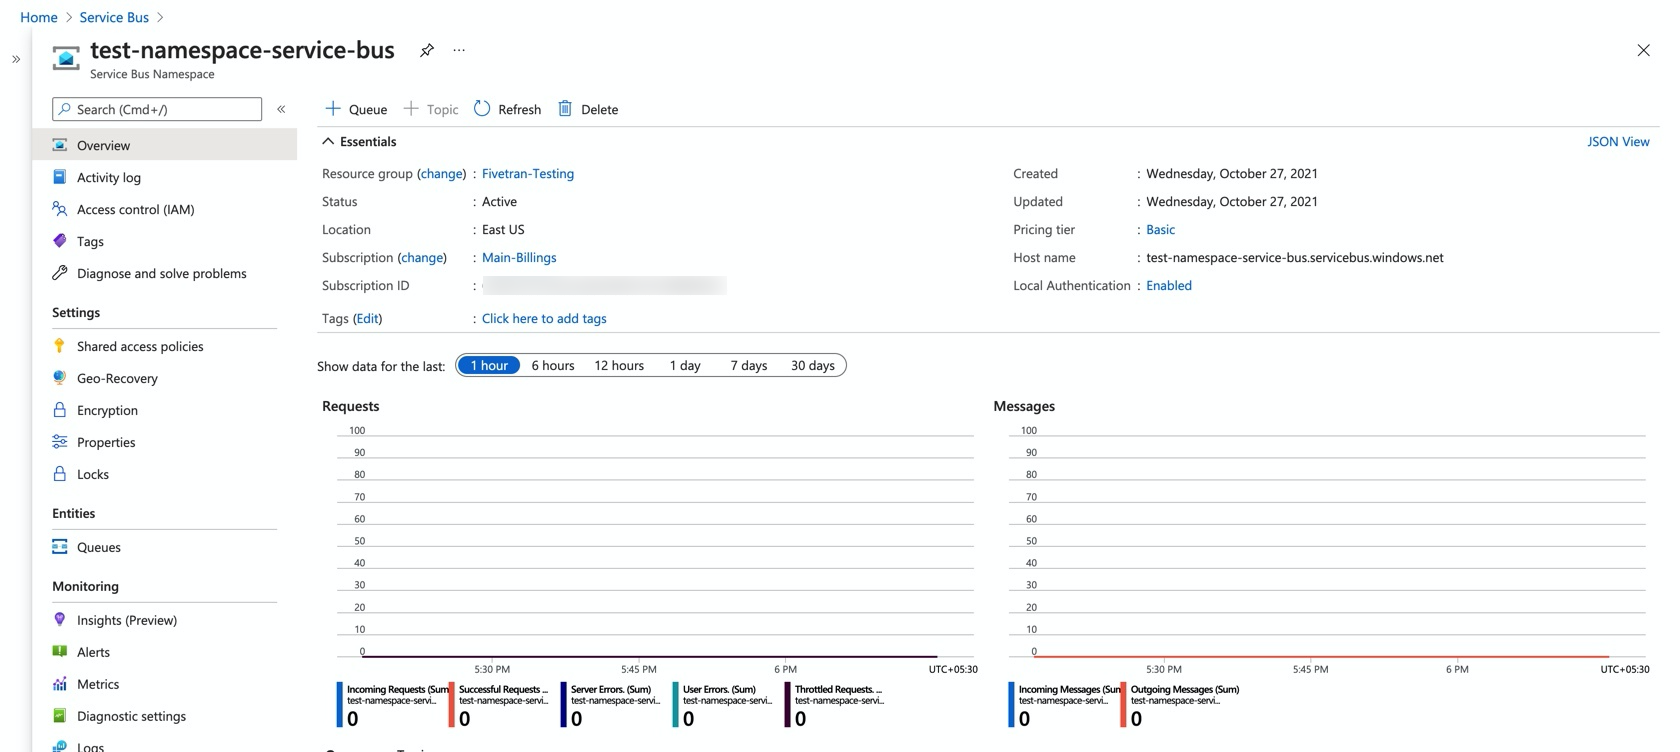Pin the namespace to dashboard
Screen dimensions: 1680x752
pos(427,50)
